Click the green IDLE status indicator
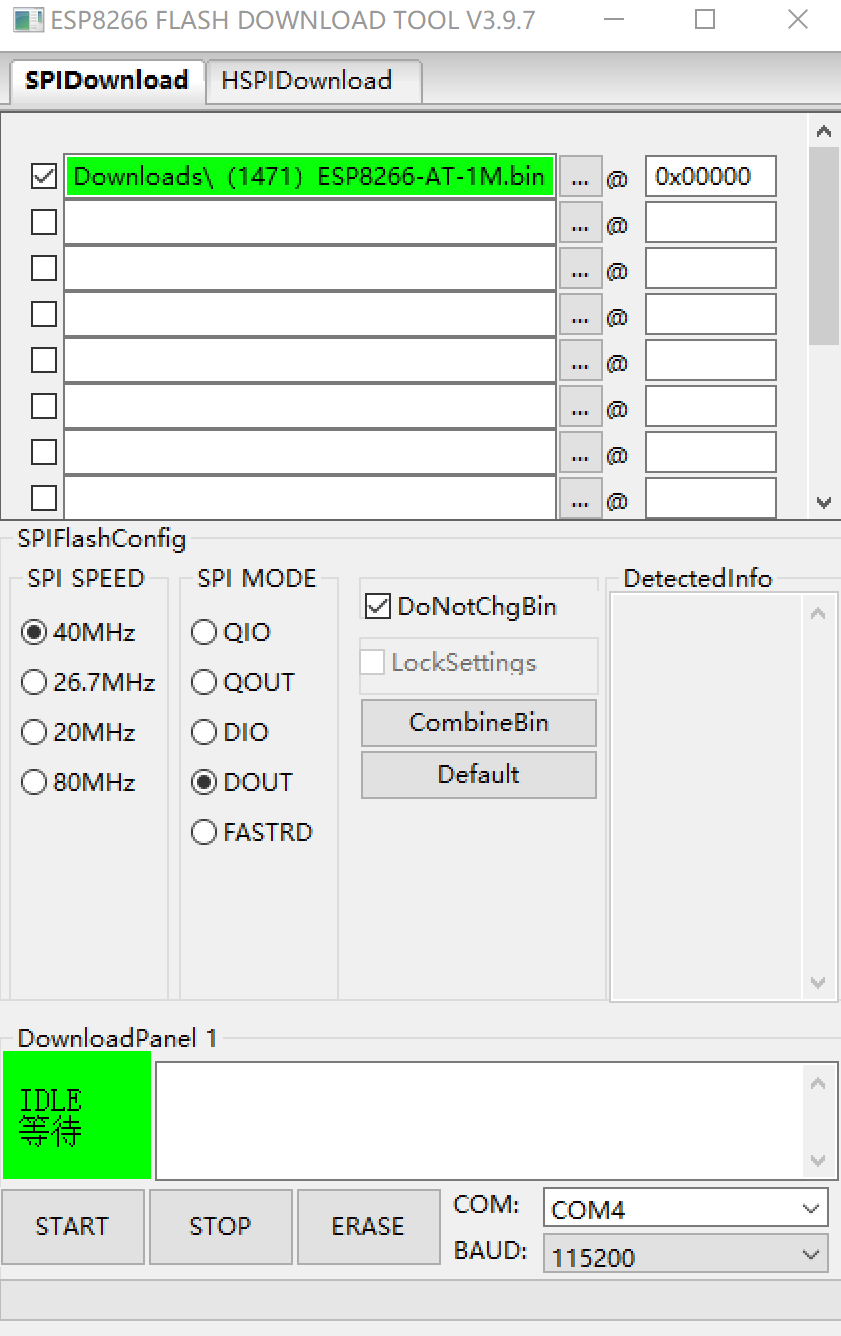The height and width of the screenshot is (1336, 841). point(77,1115)
